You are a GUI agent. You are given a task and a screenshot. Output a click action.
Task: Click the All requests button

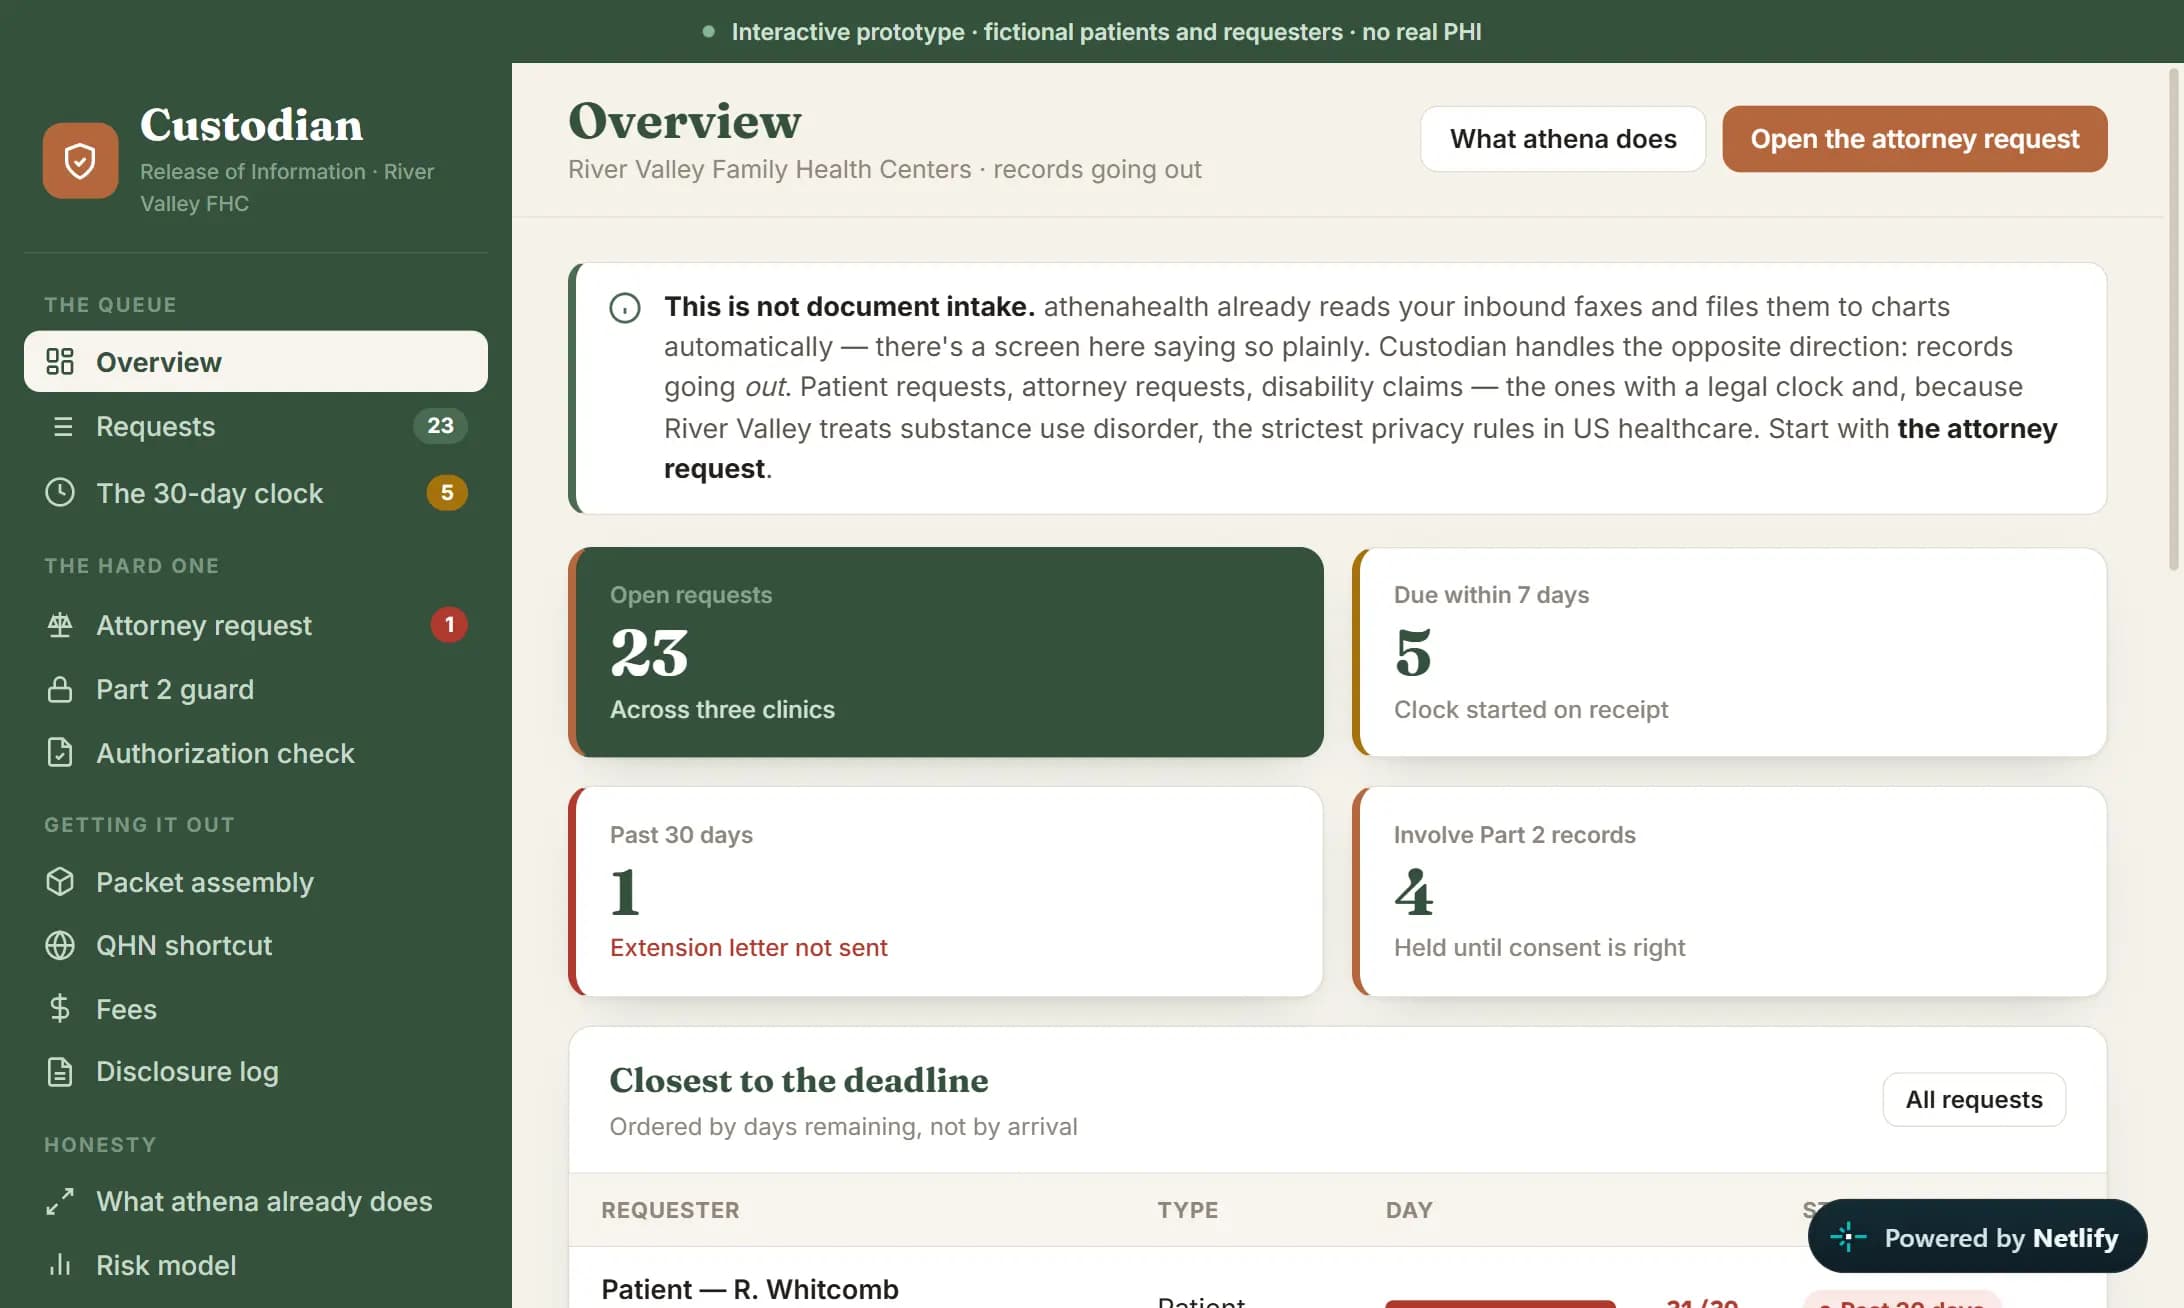[x=1973, y=1099]
